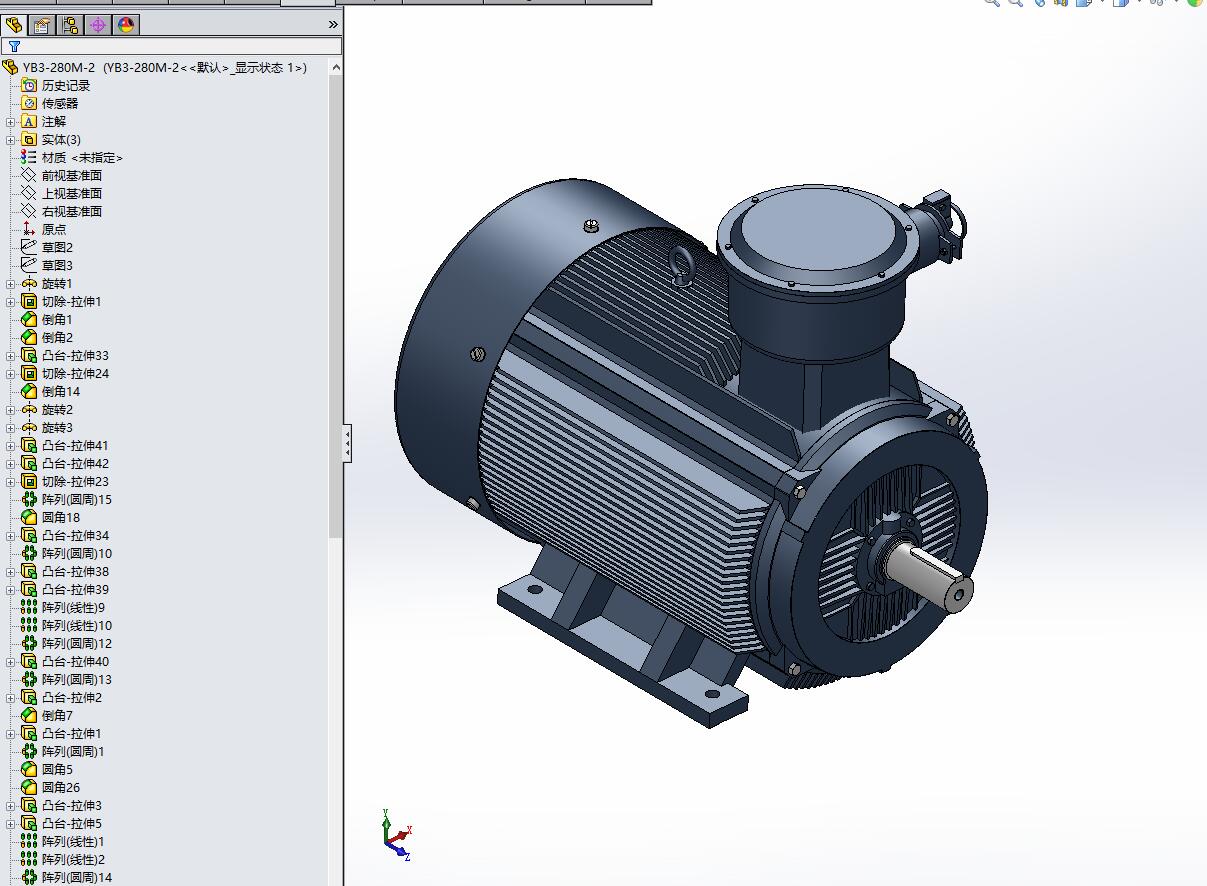Expand the 注解 annotations folder

click(11, 122)
